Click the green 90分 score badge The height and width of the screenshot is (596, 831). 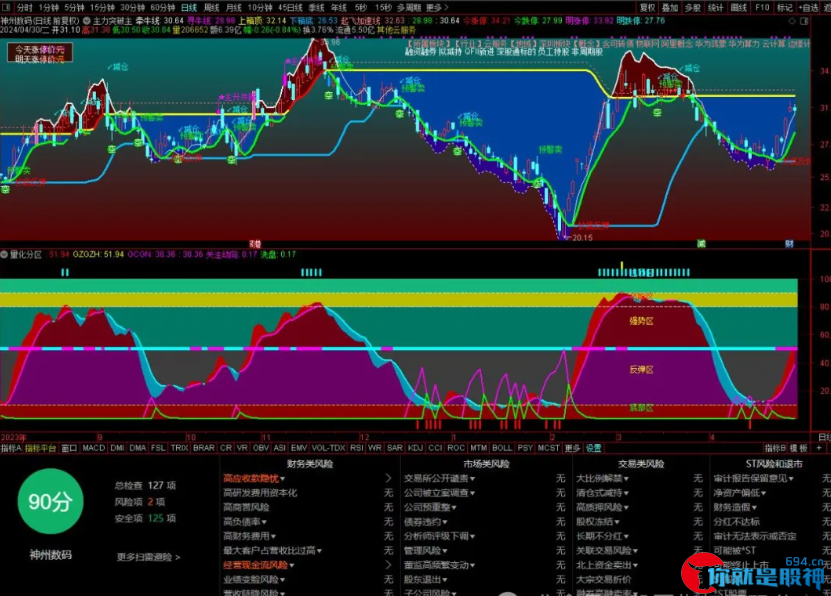click(x=50, y=501)
